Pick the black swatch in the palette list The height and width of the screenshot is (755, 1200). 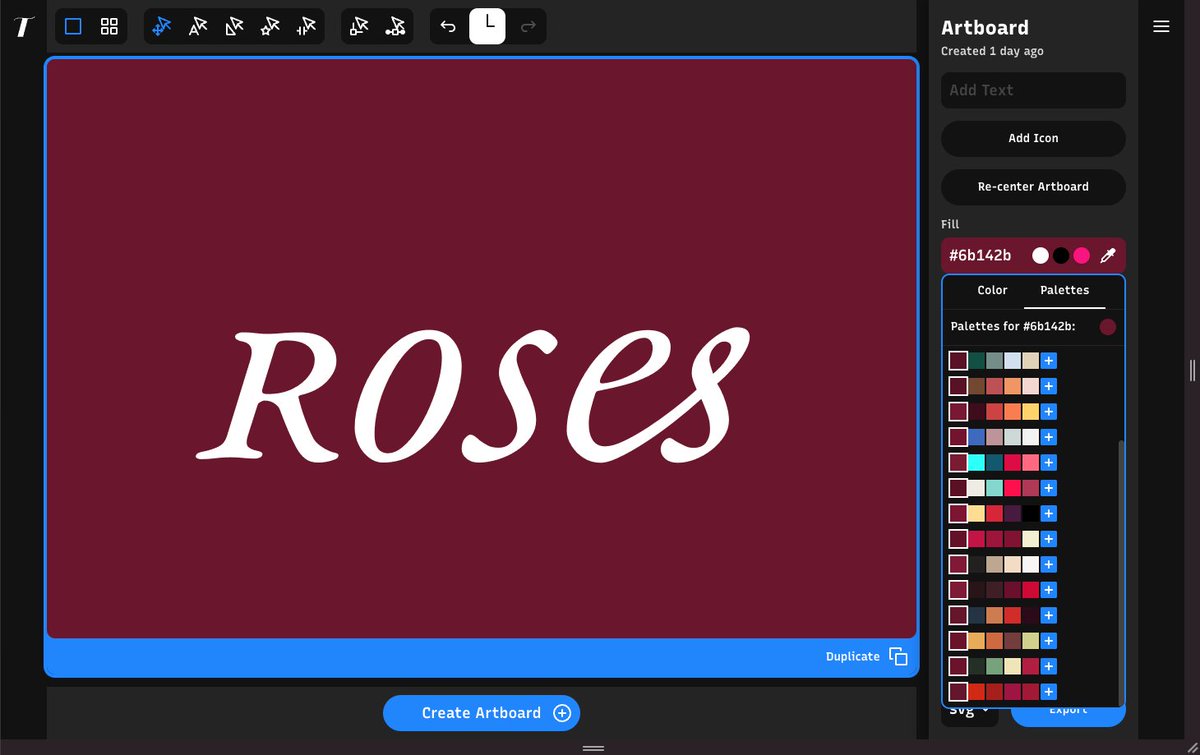pyautogui.click(x=1031, y=514)
